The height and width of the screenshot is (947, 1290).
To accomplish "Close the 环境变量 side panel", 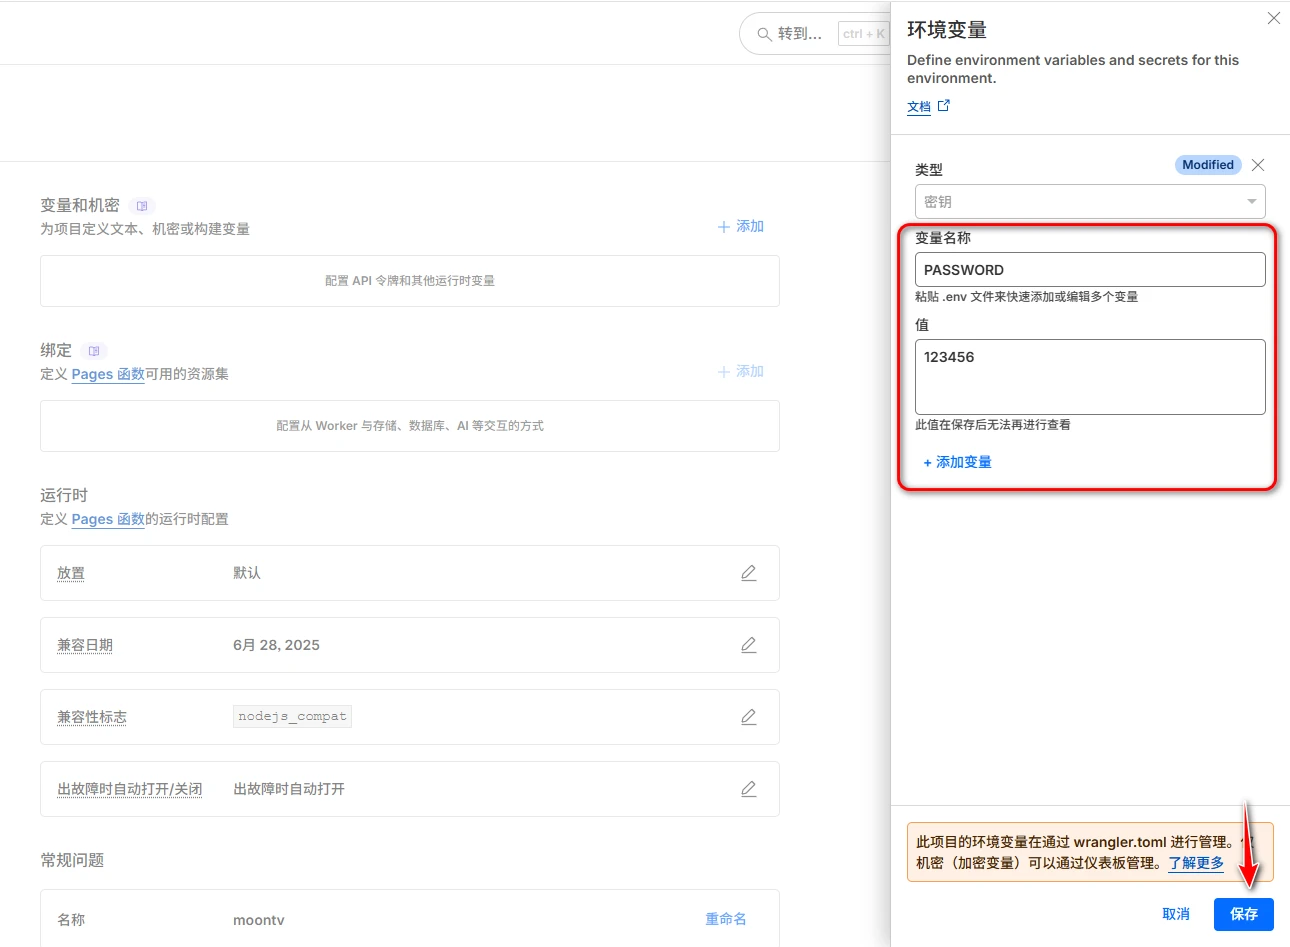I will pyautogui.click(x=1273, y=18).
